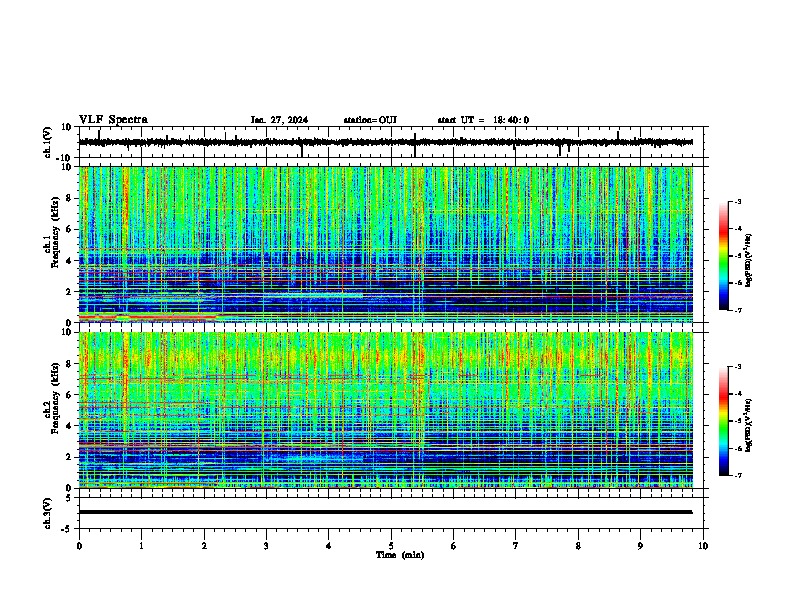Viewport: 792px width, 612px height.
Task: Click the "-7" tick on ch.2 color bar
Action: click(x=737, y=476)
